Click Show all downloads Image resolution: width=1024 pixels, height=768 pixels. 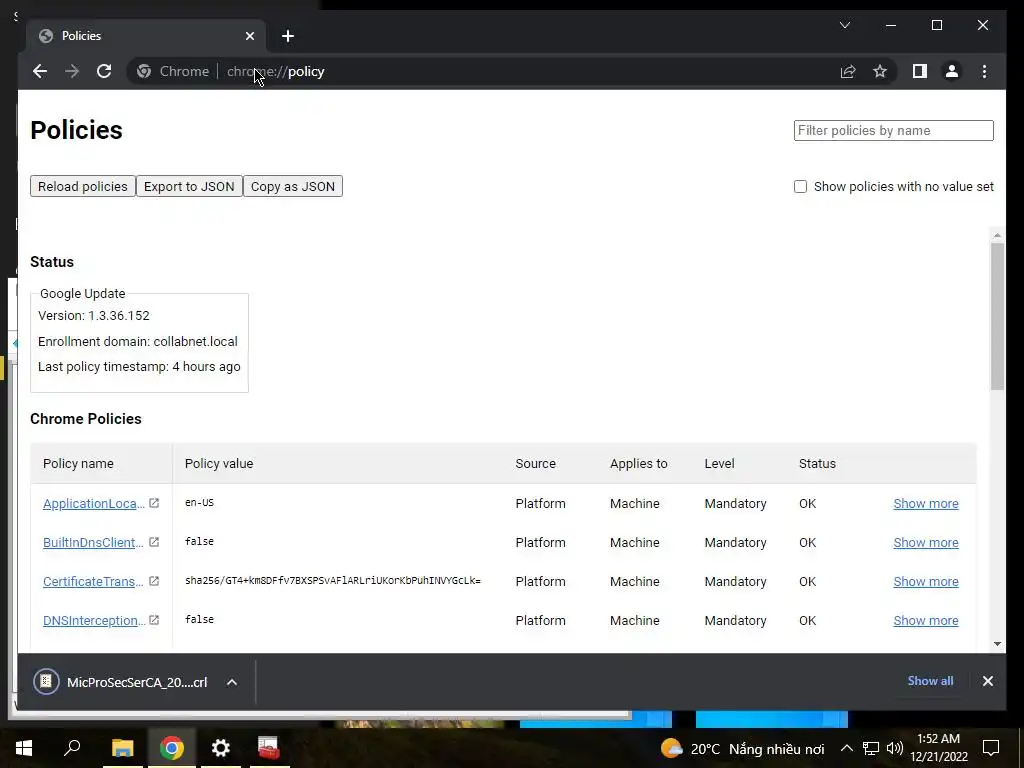pos(930,681)
